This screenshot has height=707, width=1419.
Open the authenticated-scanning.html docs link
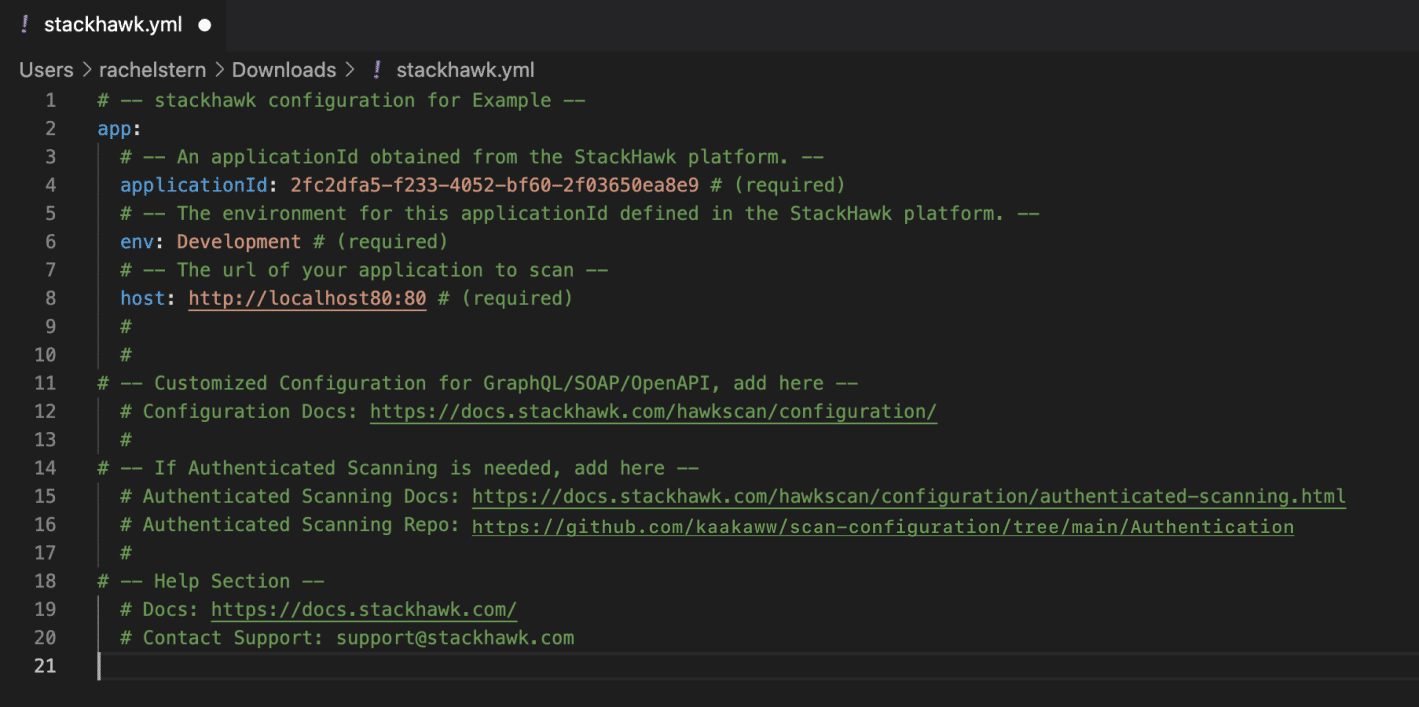909,496
